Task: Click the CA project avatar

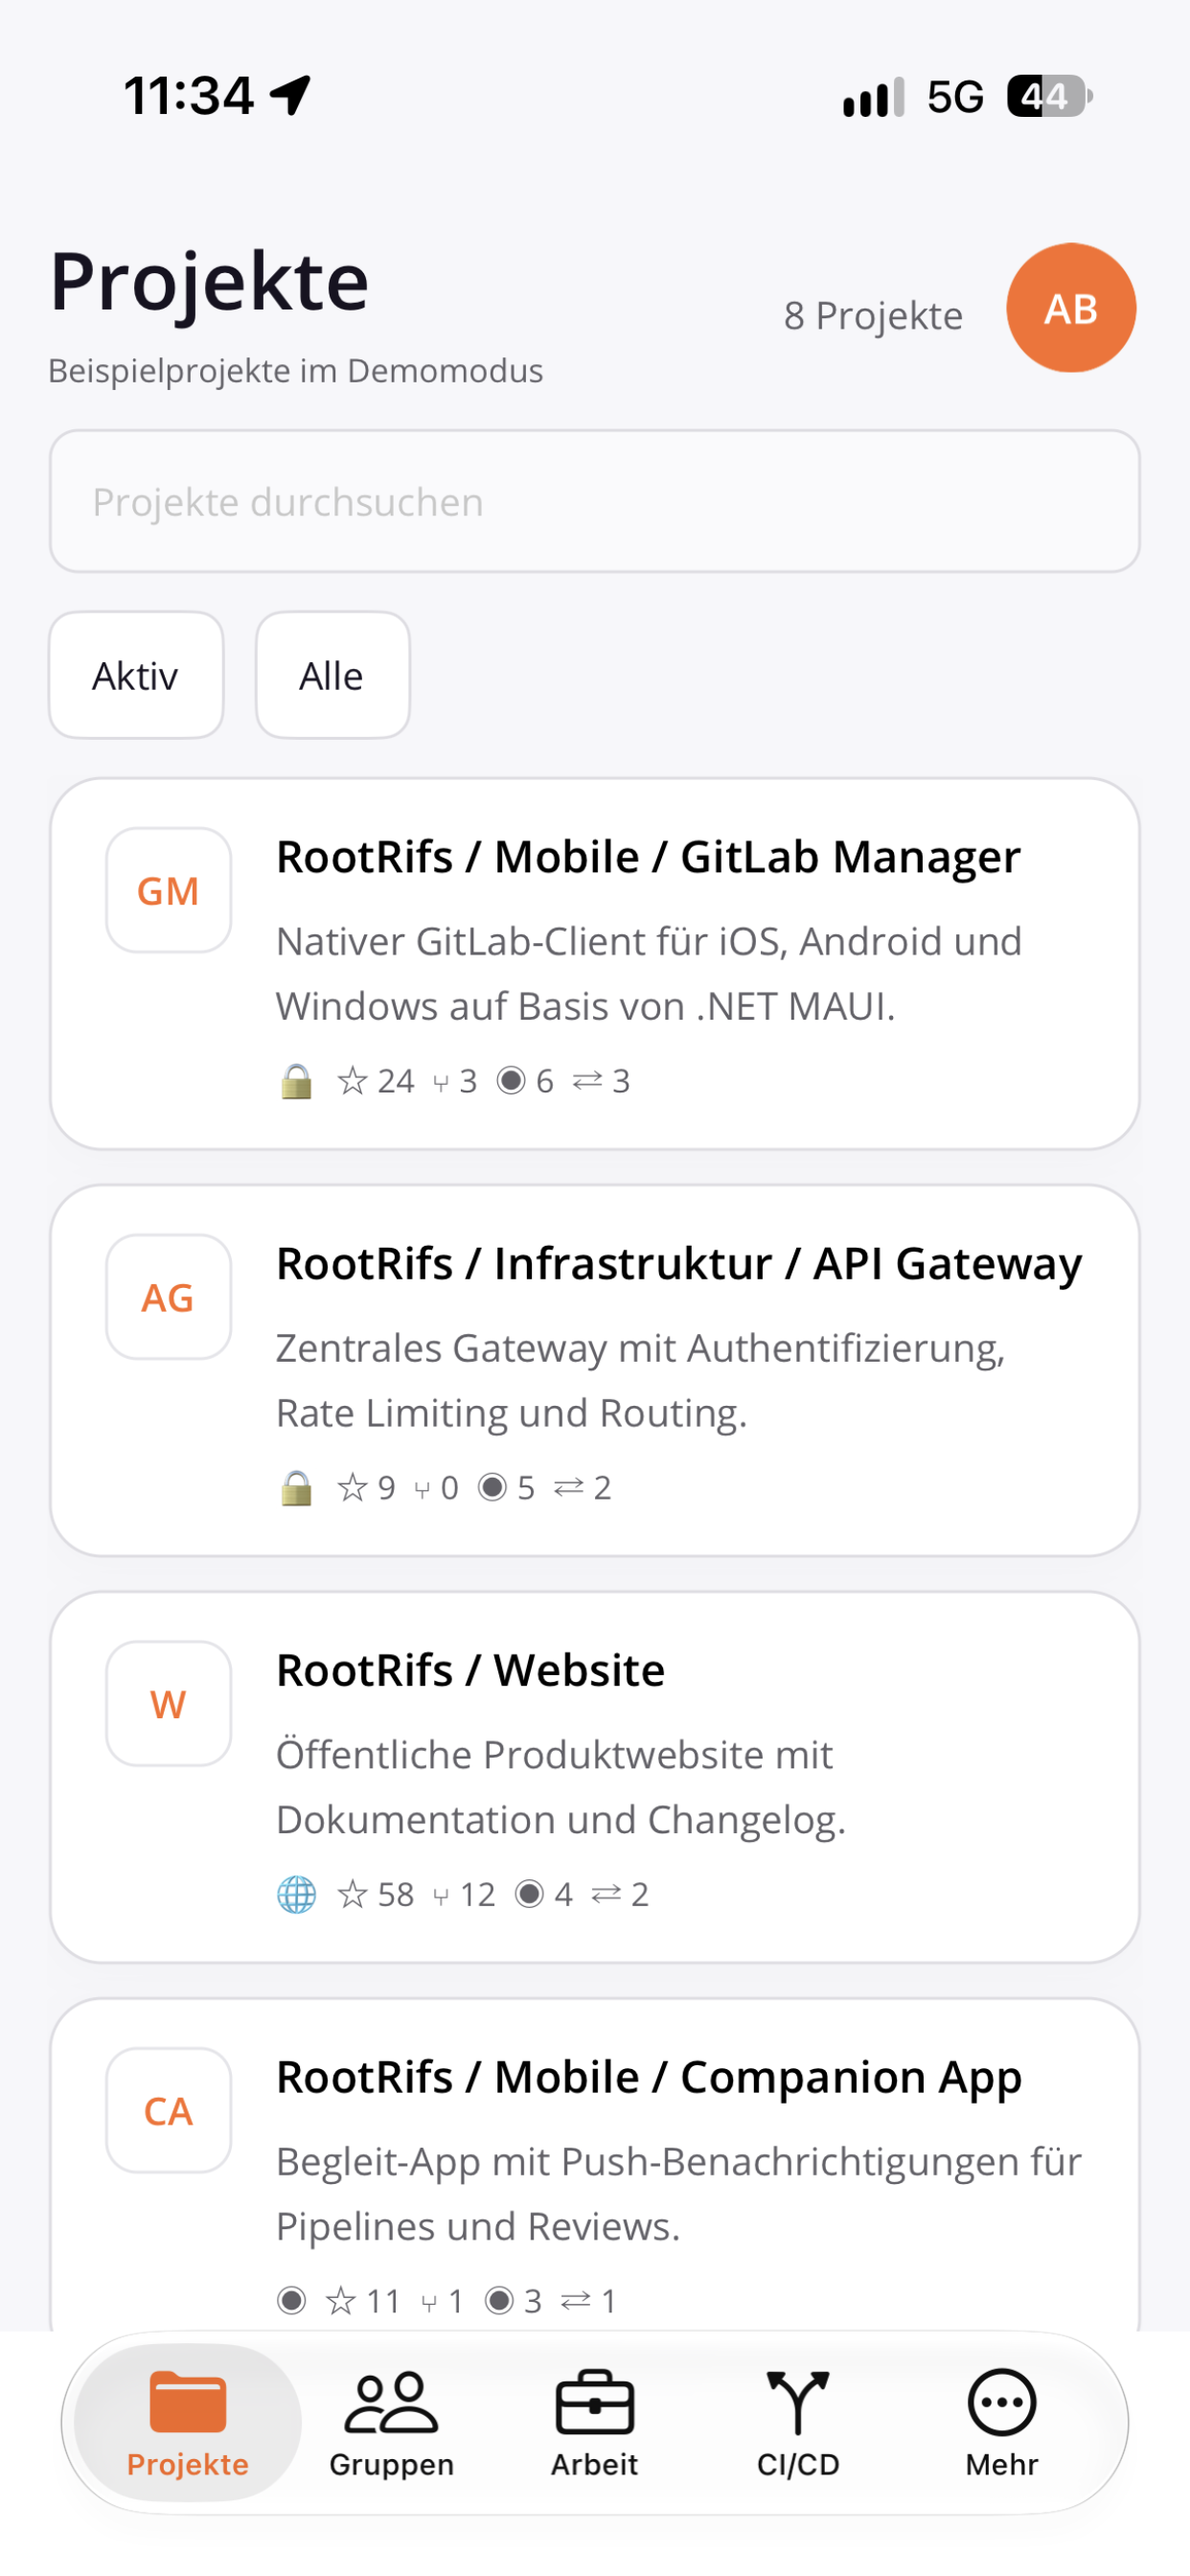Action: coord(168,2111)
